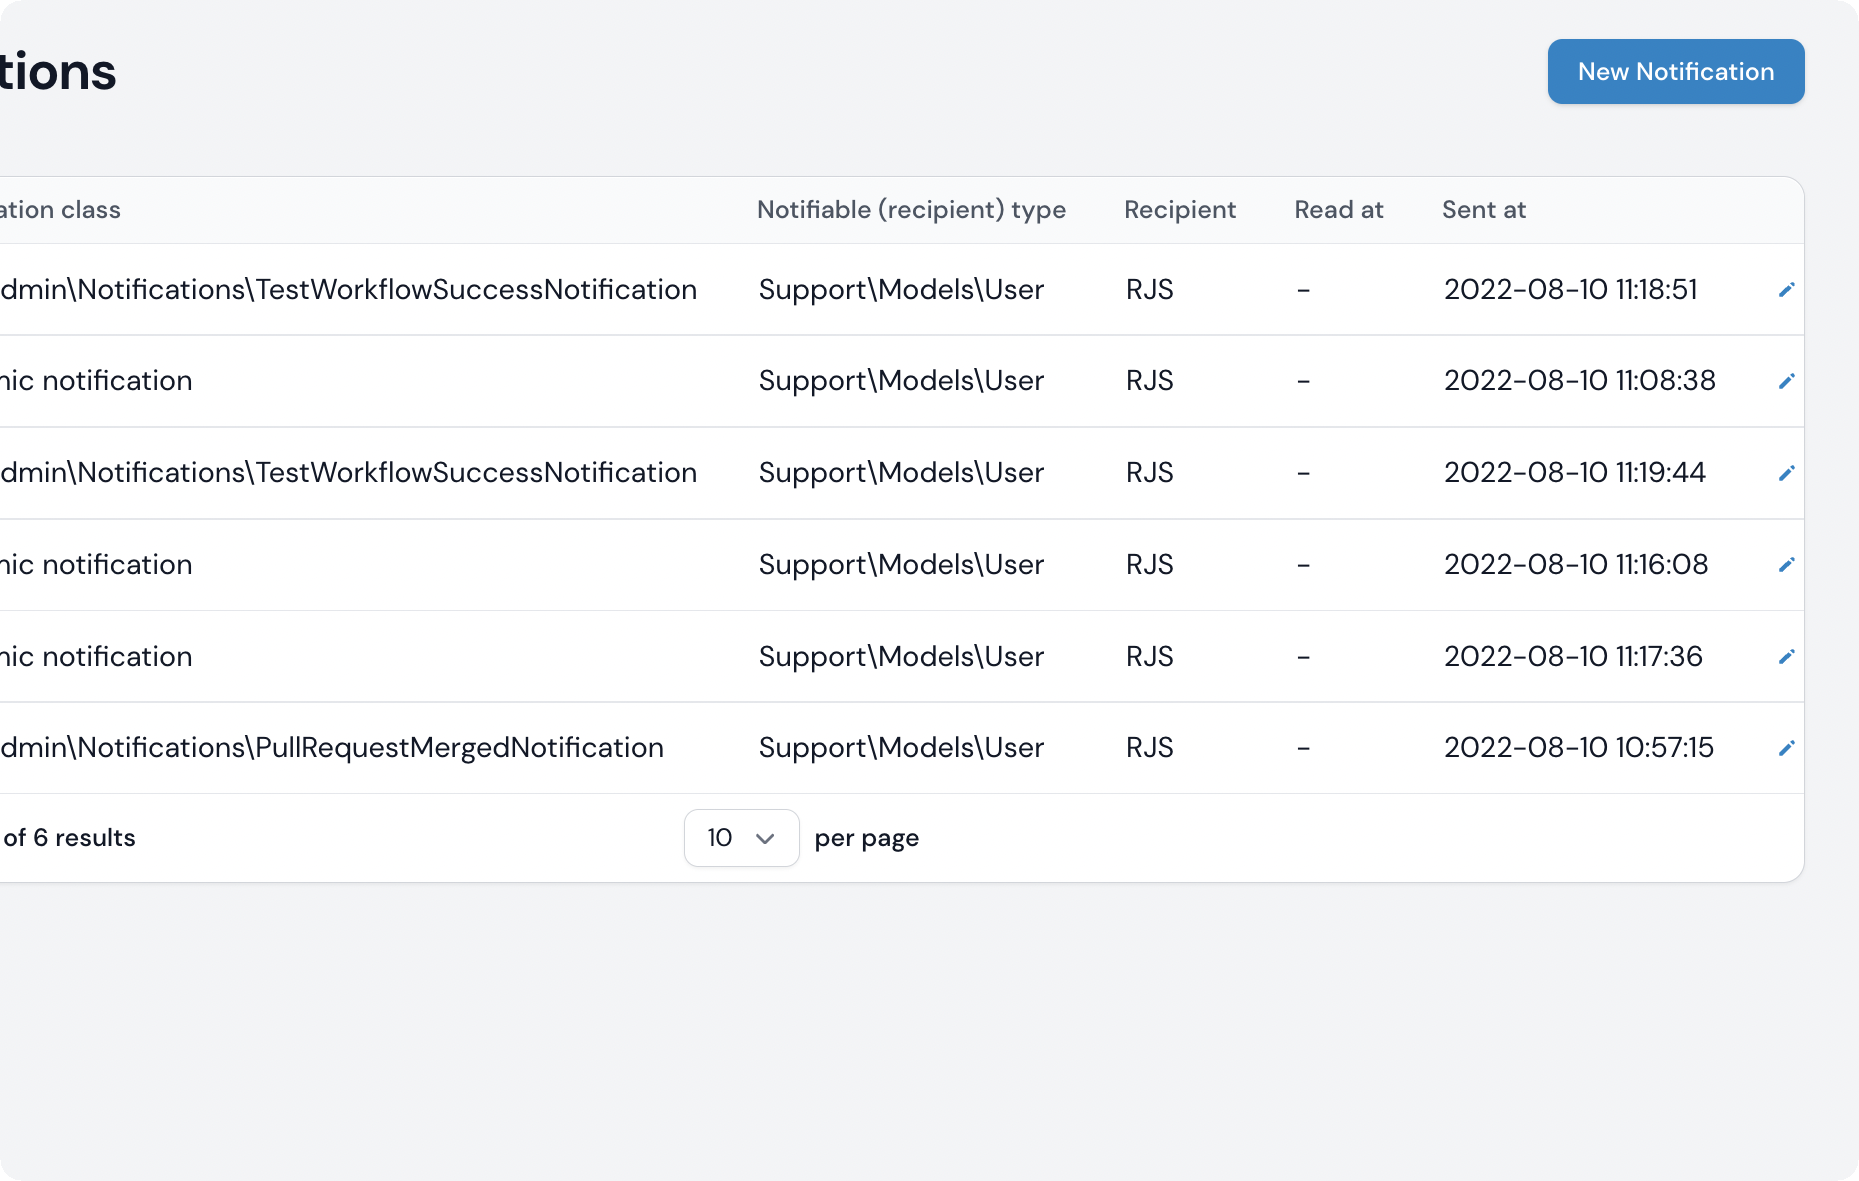Select the 2022-08-10 11:17:36 timestamp
The image size is (1859, 1181).
(1573, 657)
